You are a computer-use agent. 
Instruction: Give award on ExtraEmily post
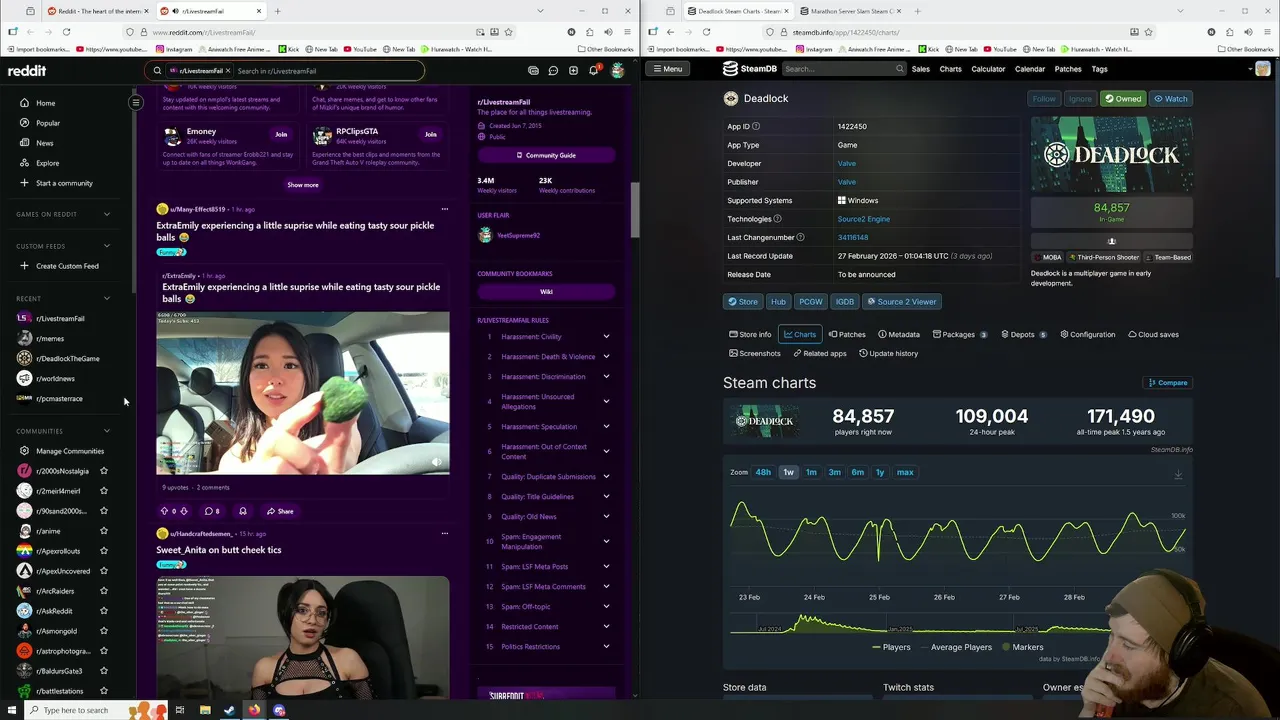click(x=243, y=511)
